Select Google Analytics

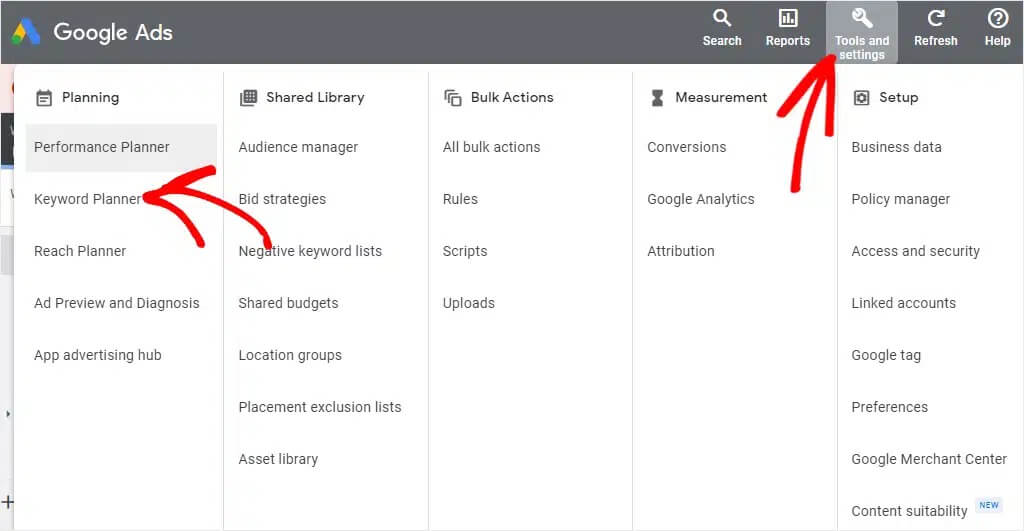(701, 199)
